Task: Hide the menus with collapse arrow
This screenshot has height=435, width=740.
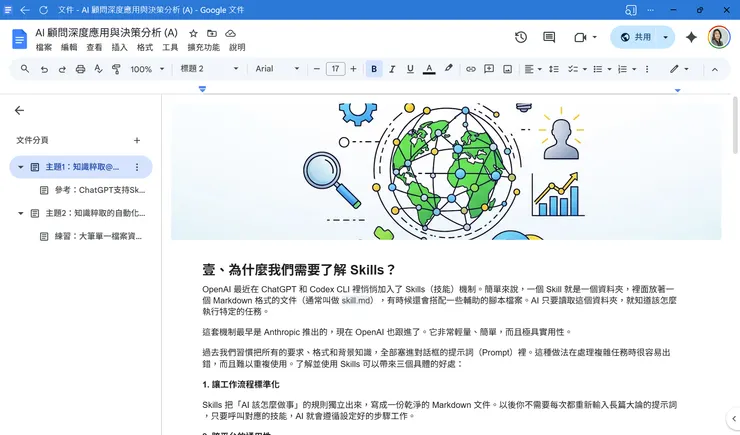Action: (x=715, y=69)
